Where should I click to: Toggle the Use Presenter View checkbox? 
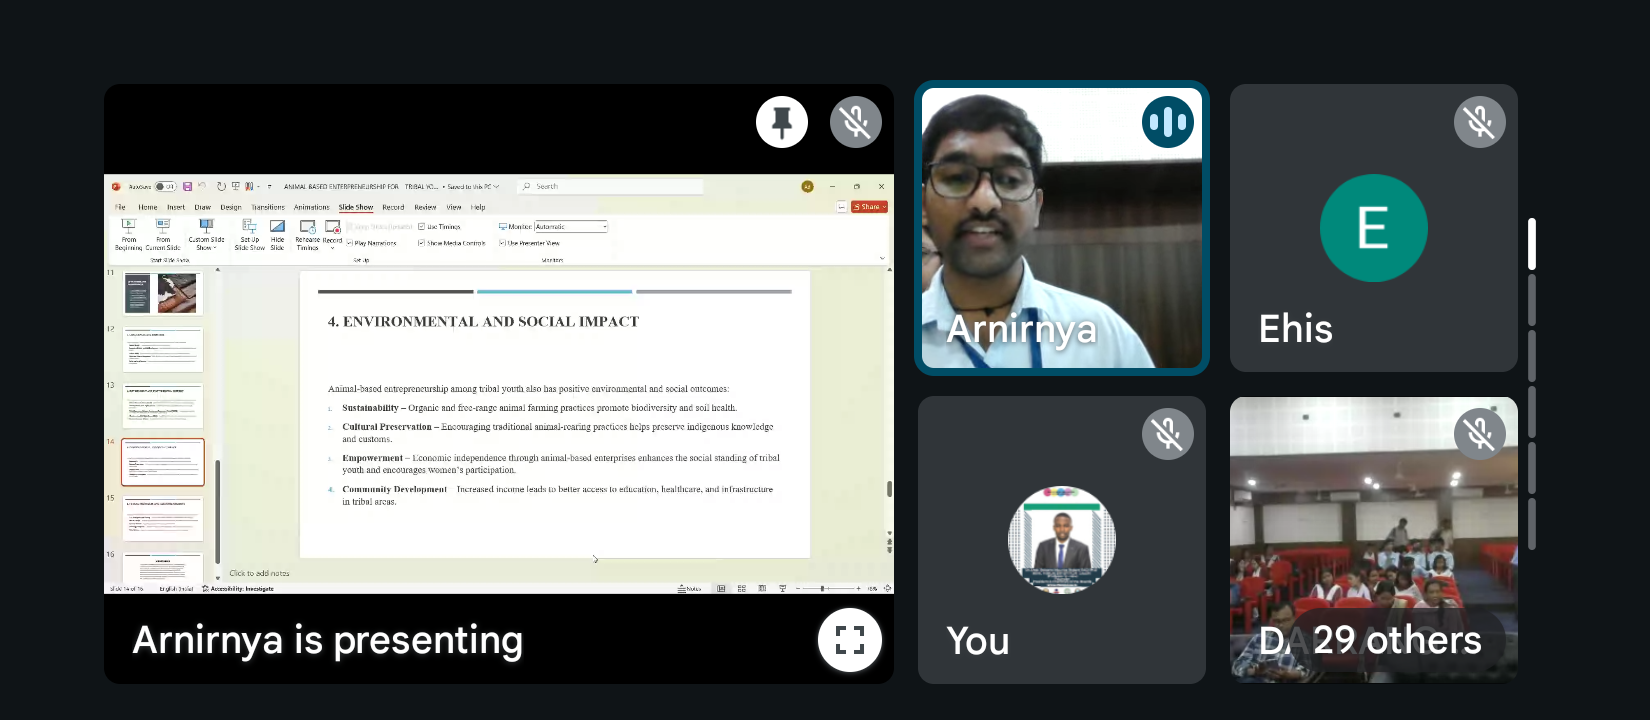click(x=502, y=243)
